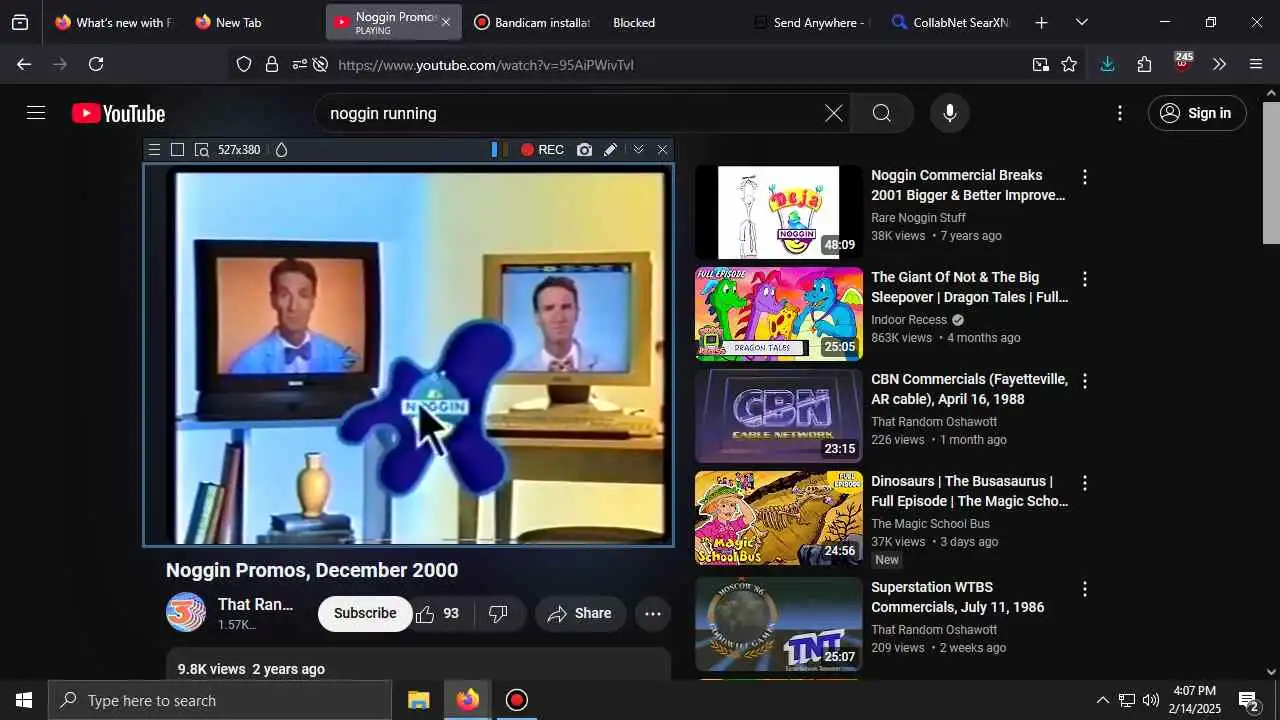Click the site security padlock icon
Image resolution: width=1280 pixels, height=720 pixels.
tap(271, 64)
